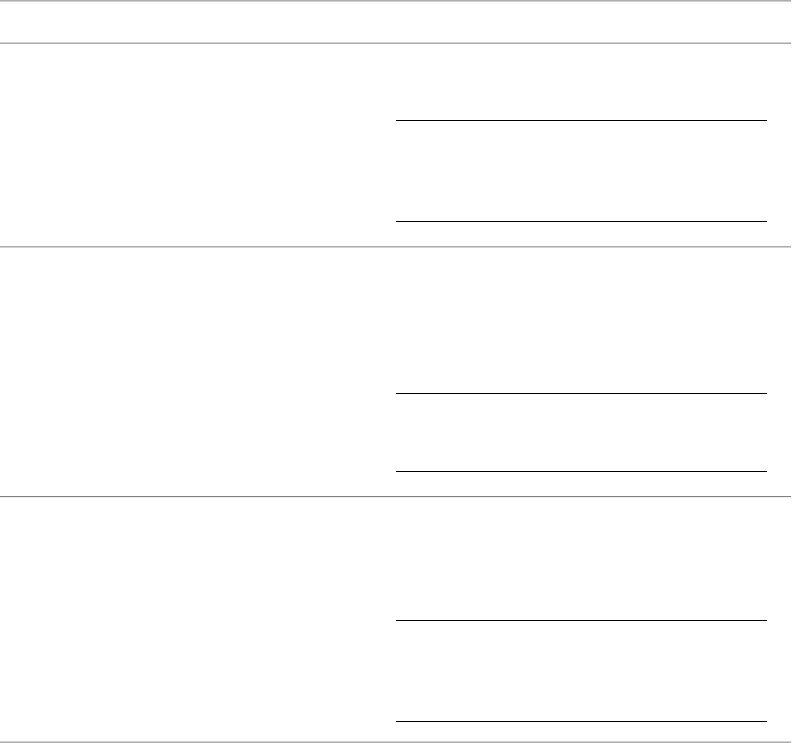Viewport: 792px width, 743px height.
Task: Click space between the second section's two underlines
Action: point(581,432)
